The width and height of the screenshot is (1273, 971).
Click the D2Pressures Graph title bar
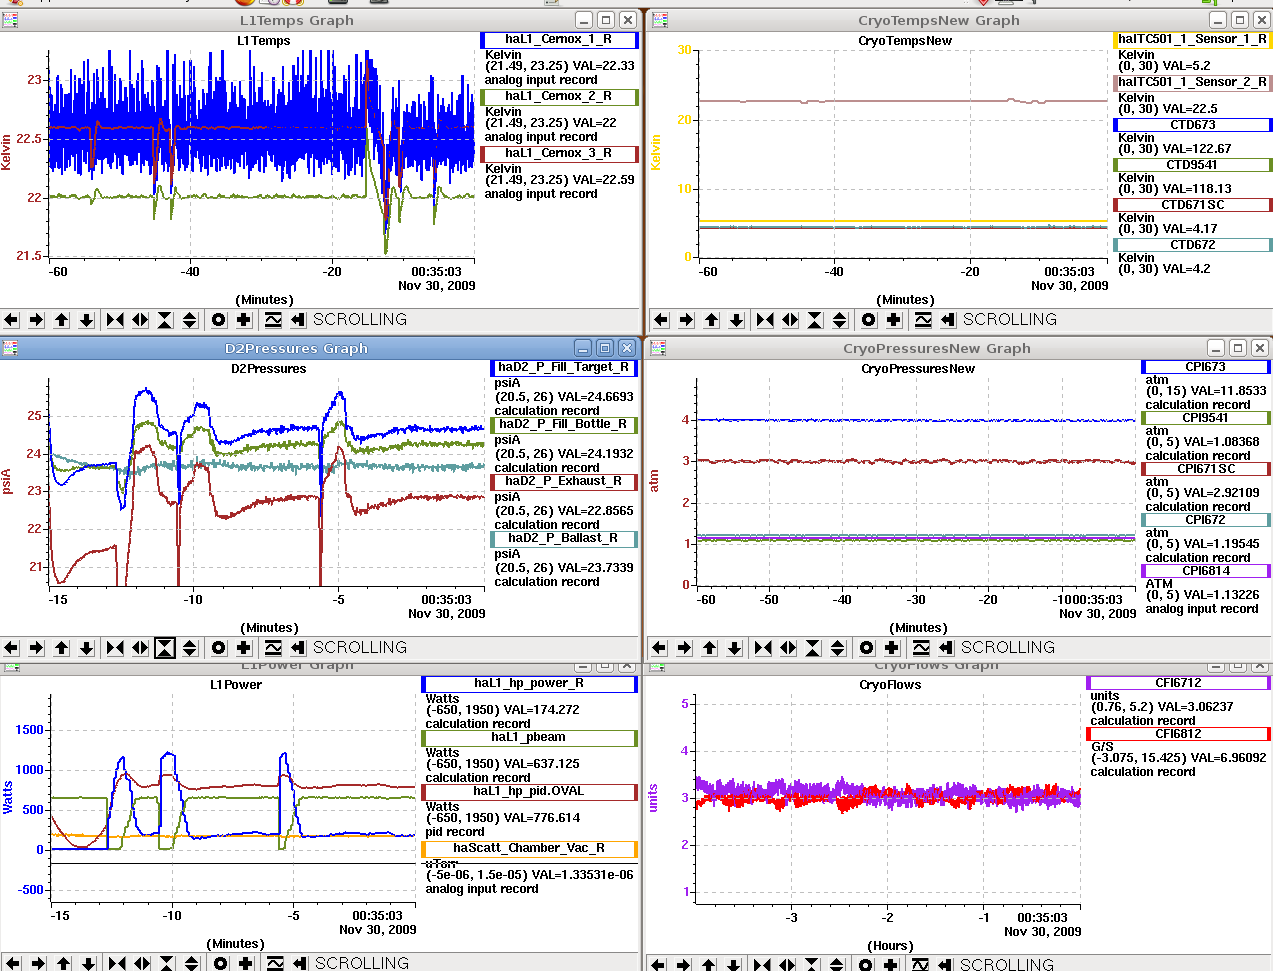(x=296, y=348)
